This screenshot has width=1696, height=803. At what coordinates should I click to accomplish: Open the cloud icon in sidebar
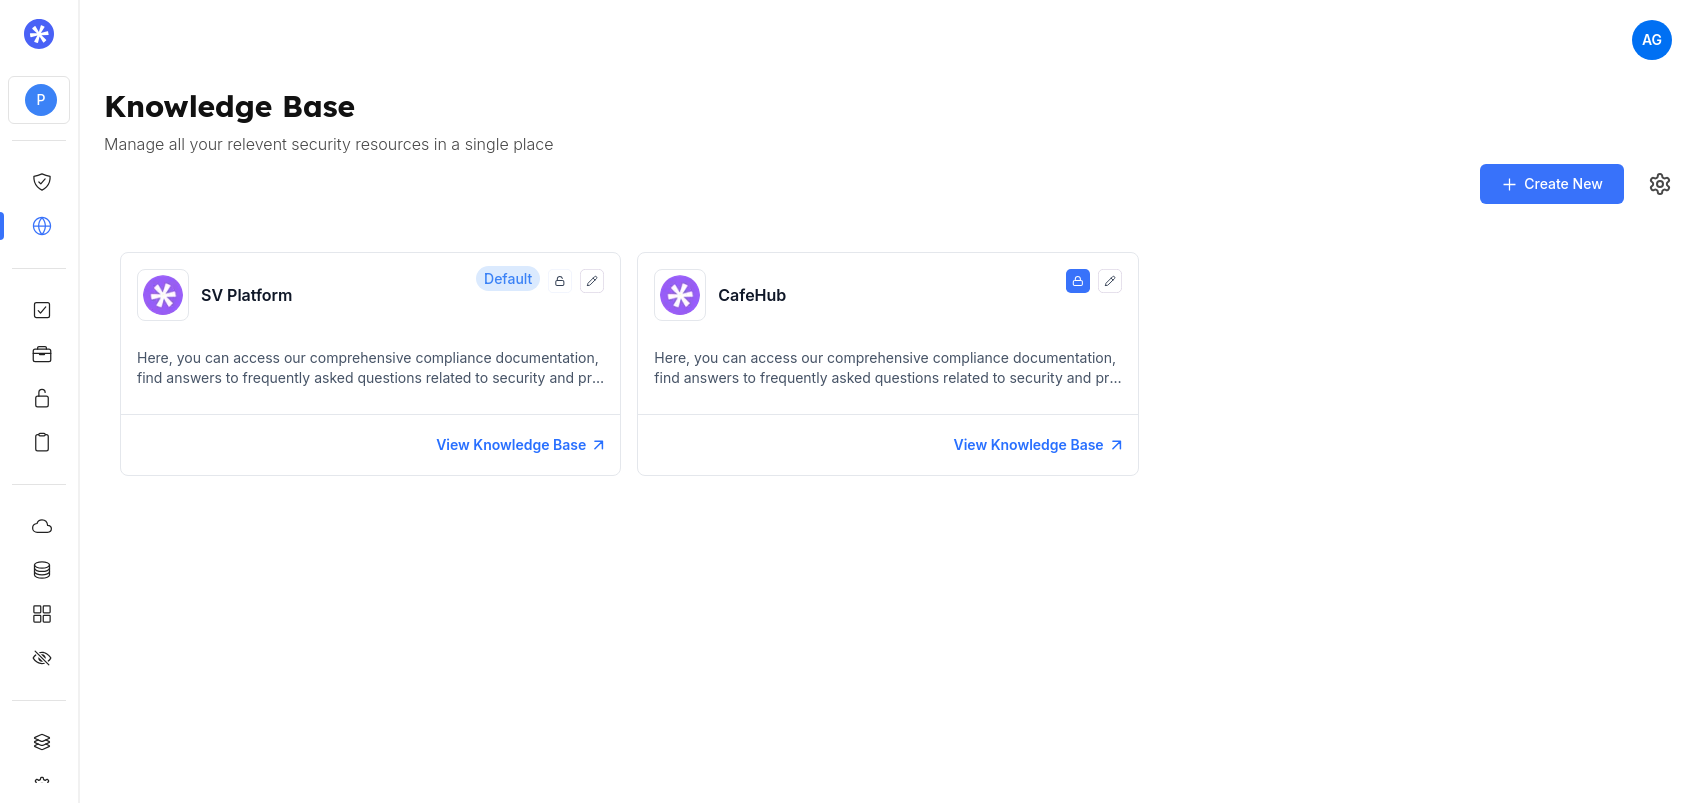click(42, 526)
